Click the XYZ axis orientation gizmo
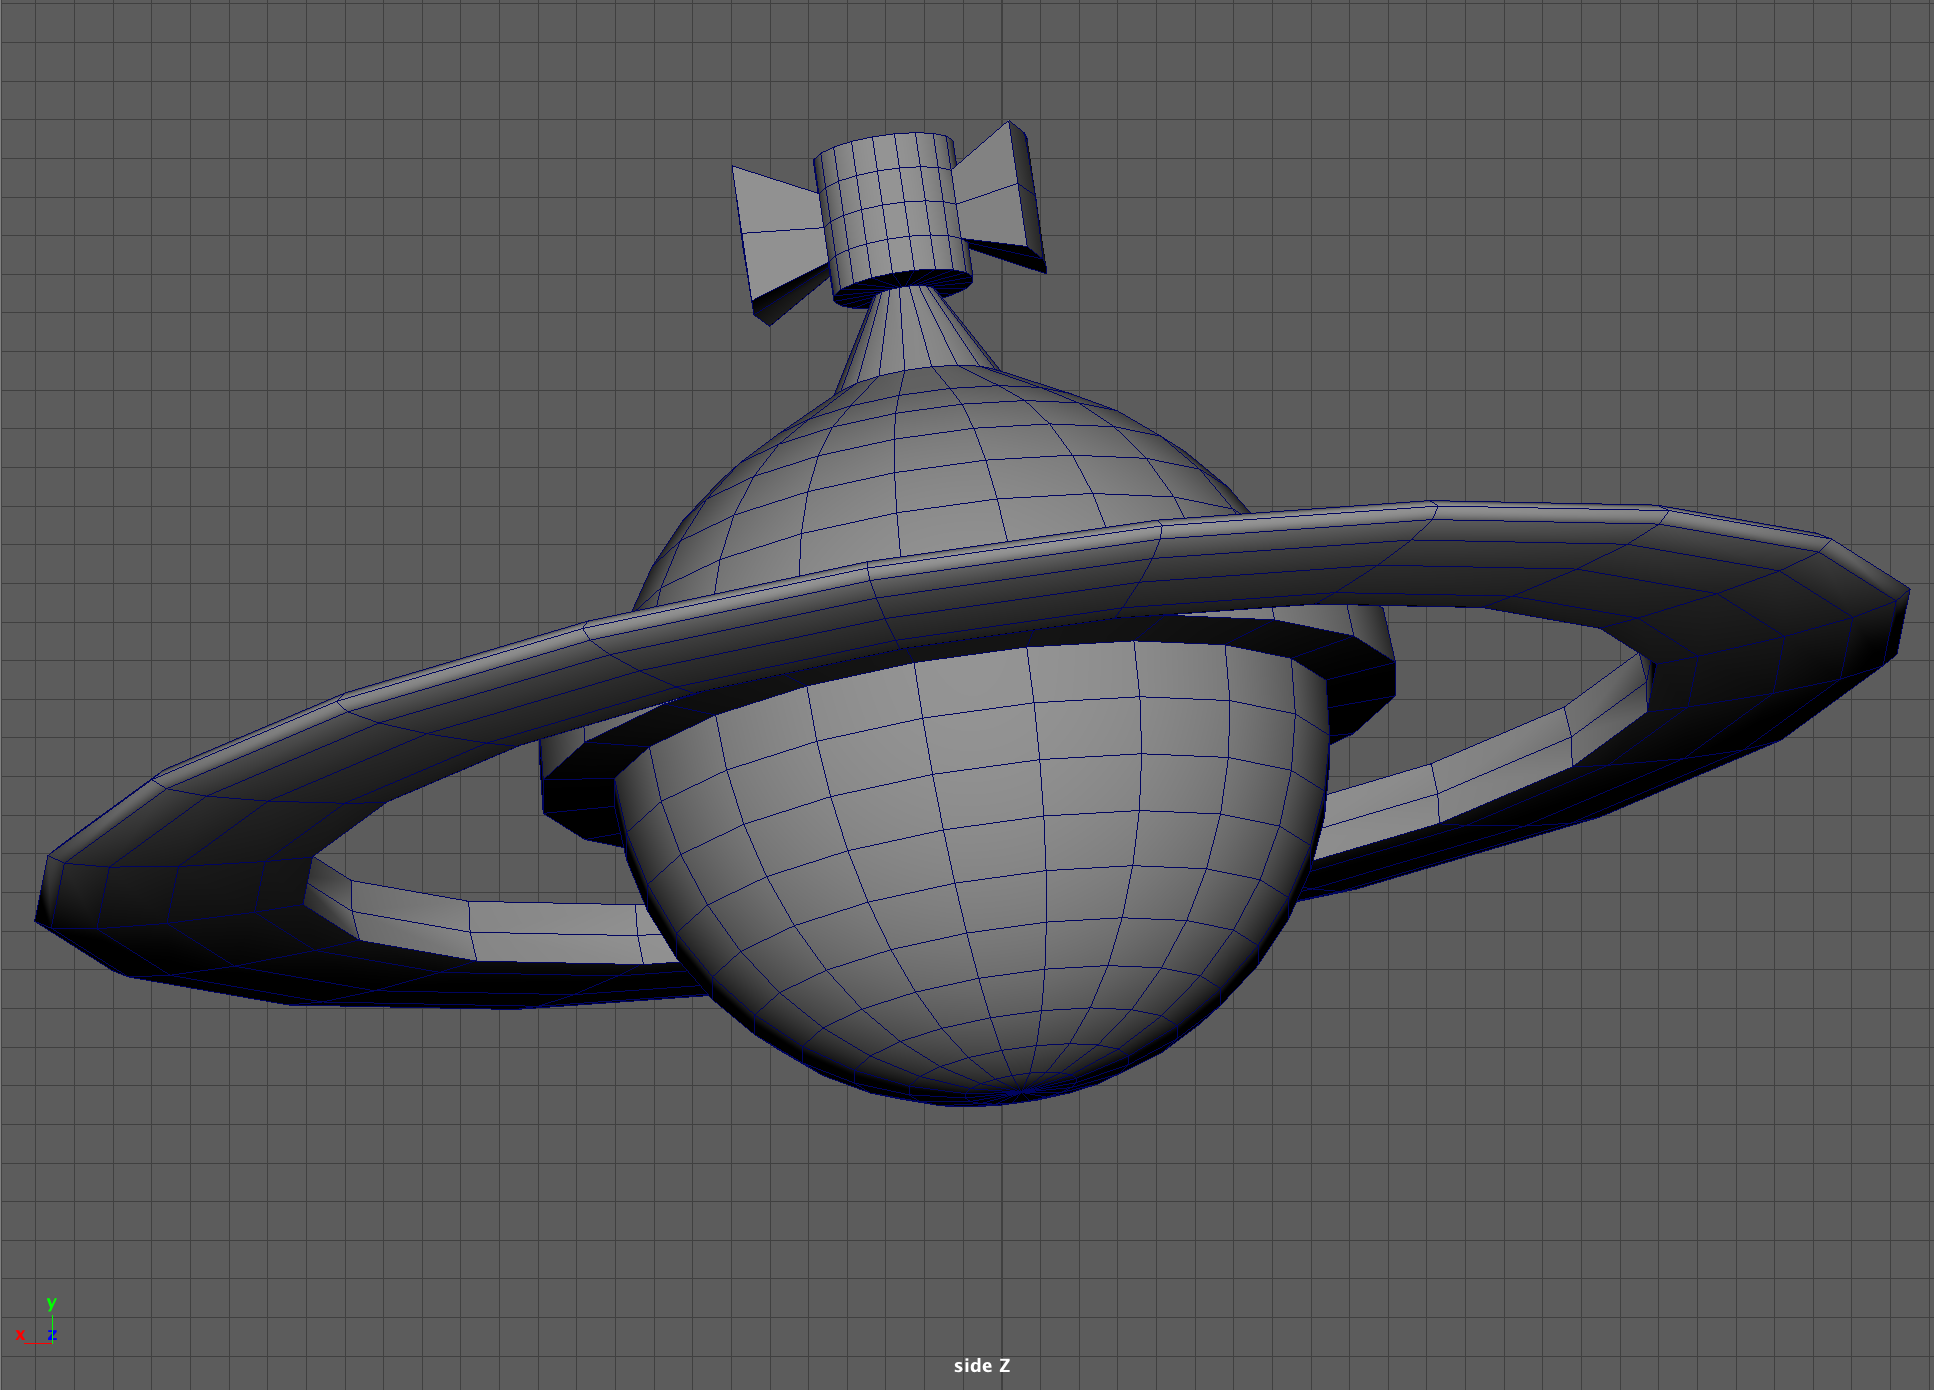Viewport: 1934px width, 1390px height. [38, 1321]
